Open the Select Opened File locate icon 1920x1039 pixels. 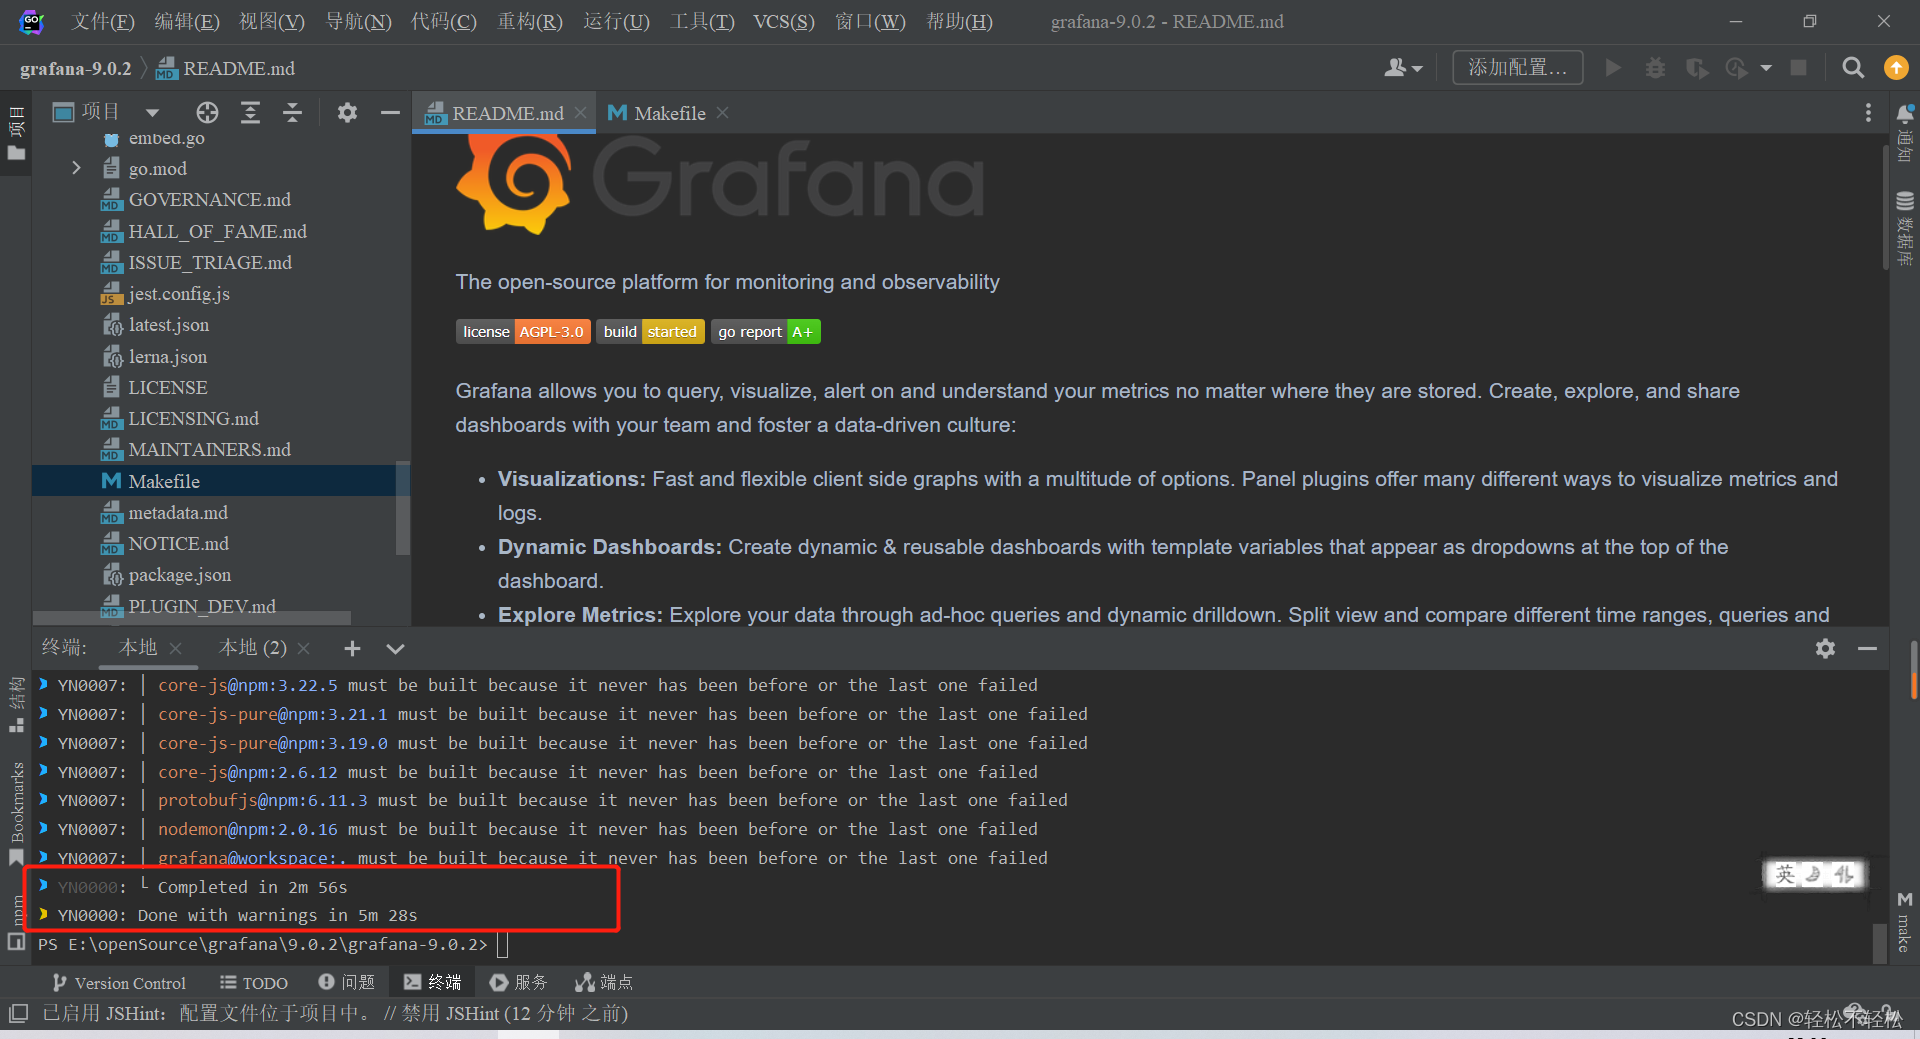point(207,112)
